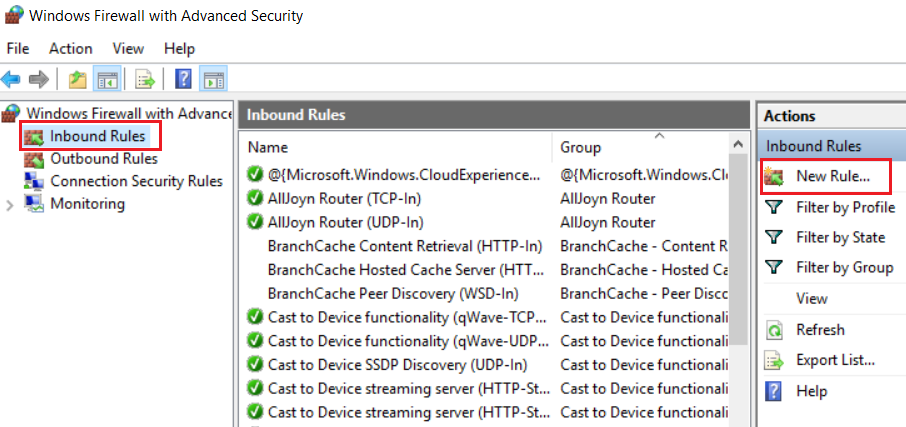
Task: Select Cast to Device functionality (qWave-TCP) rule
Action: point(409,317)
